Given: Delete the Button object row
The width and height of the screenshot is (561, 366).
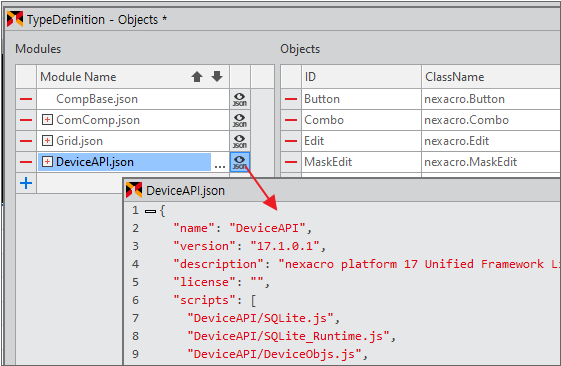Looking at the screenshot, I should point(291,99).
